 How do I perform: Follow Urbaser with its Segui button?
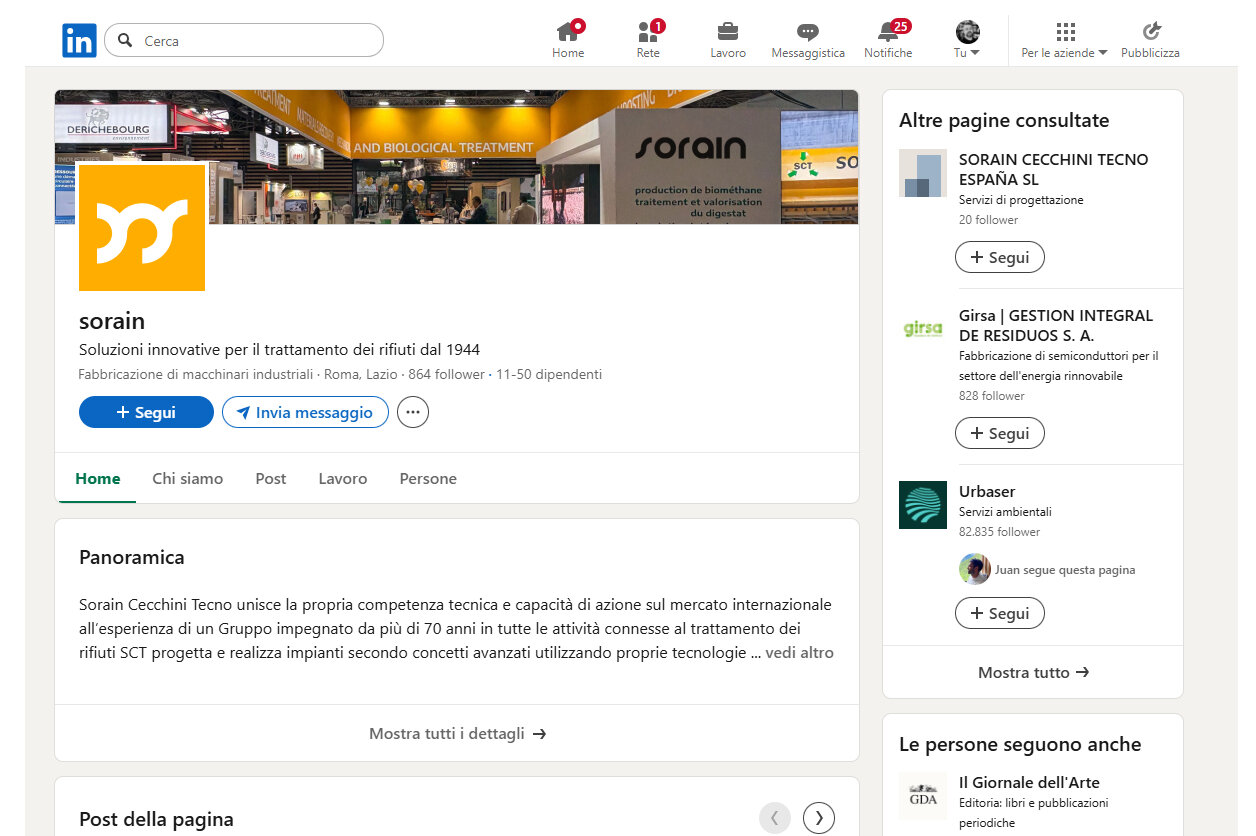[1000, 613]
